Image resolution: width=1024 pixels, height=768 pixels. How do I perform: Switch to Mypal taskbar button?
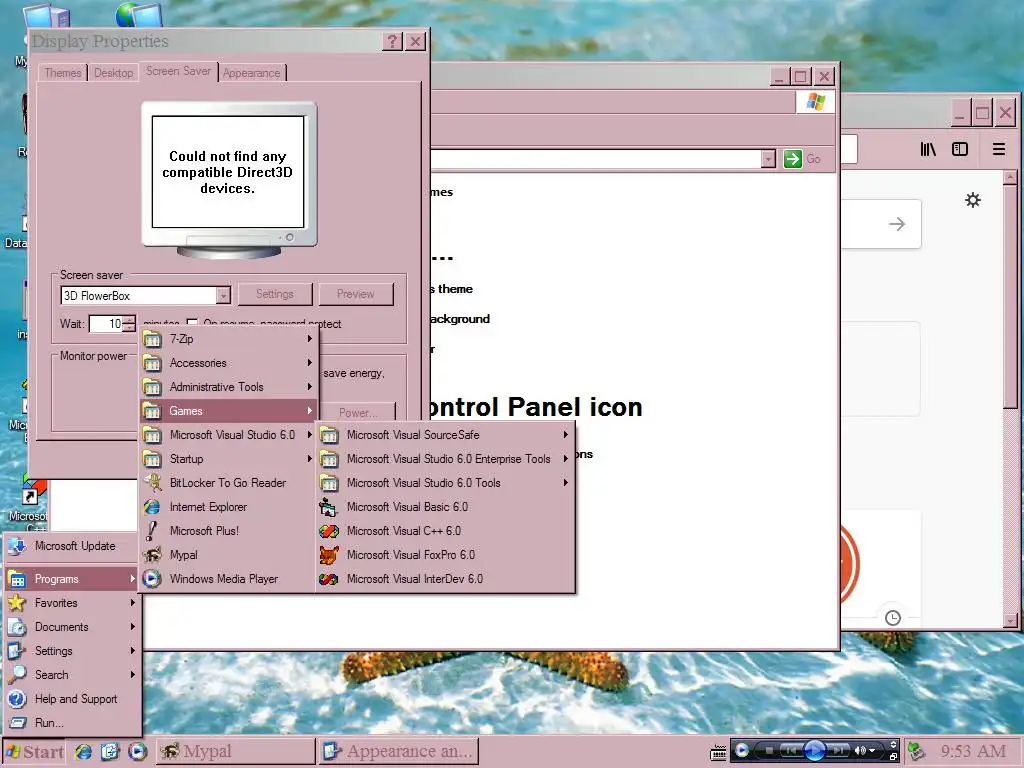[235, 752]
